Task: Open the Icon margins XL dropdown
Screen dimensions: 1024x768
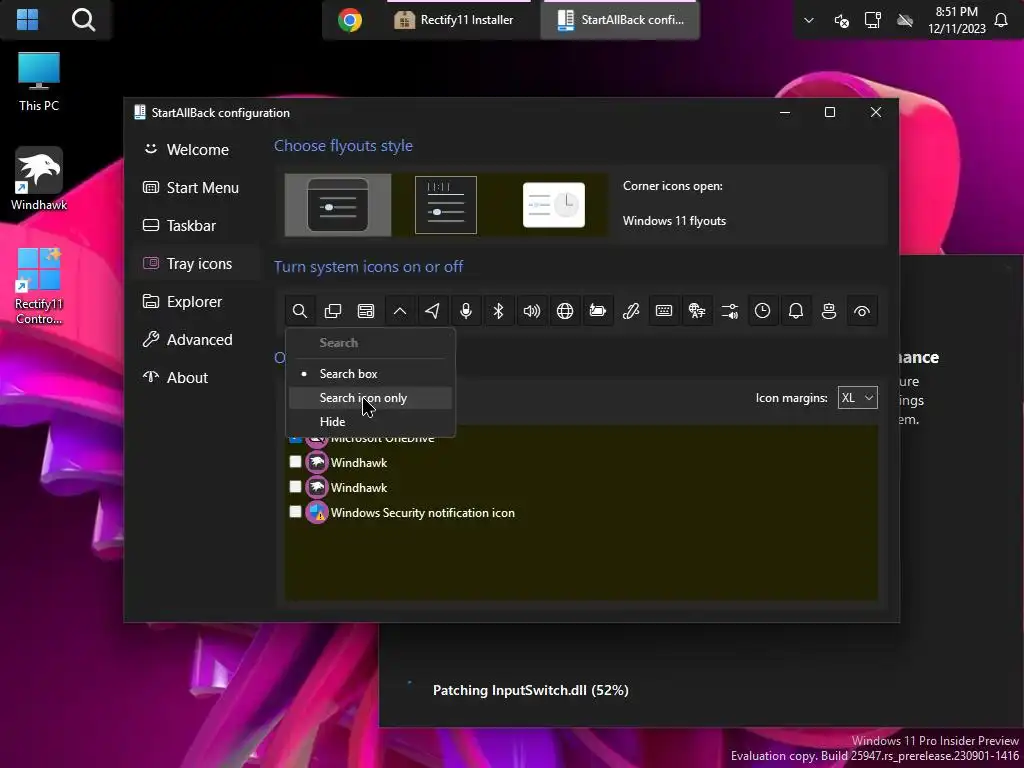Action: click(x=857, y=398)
